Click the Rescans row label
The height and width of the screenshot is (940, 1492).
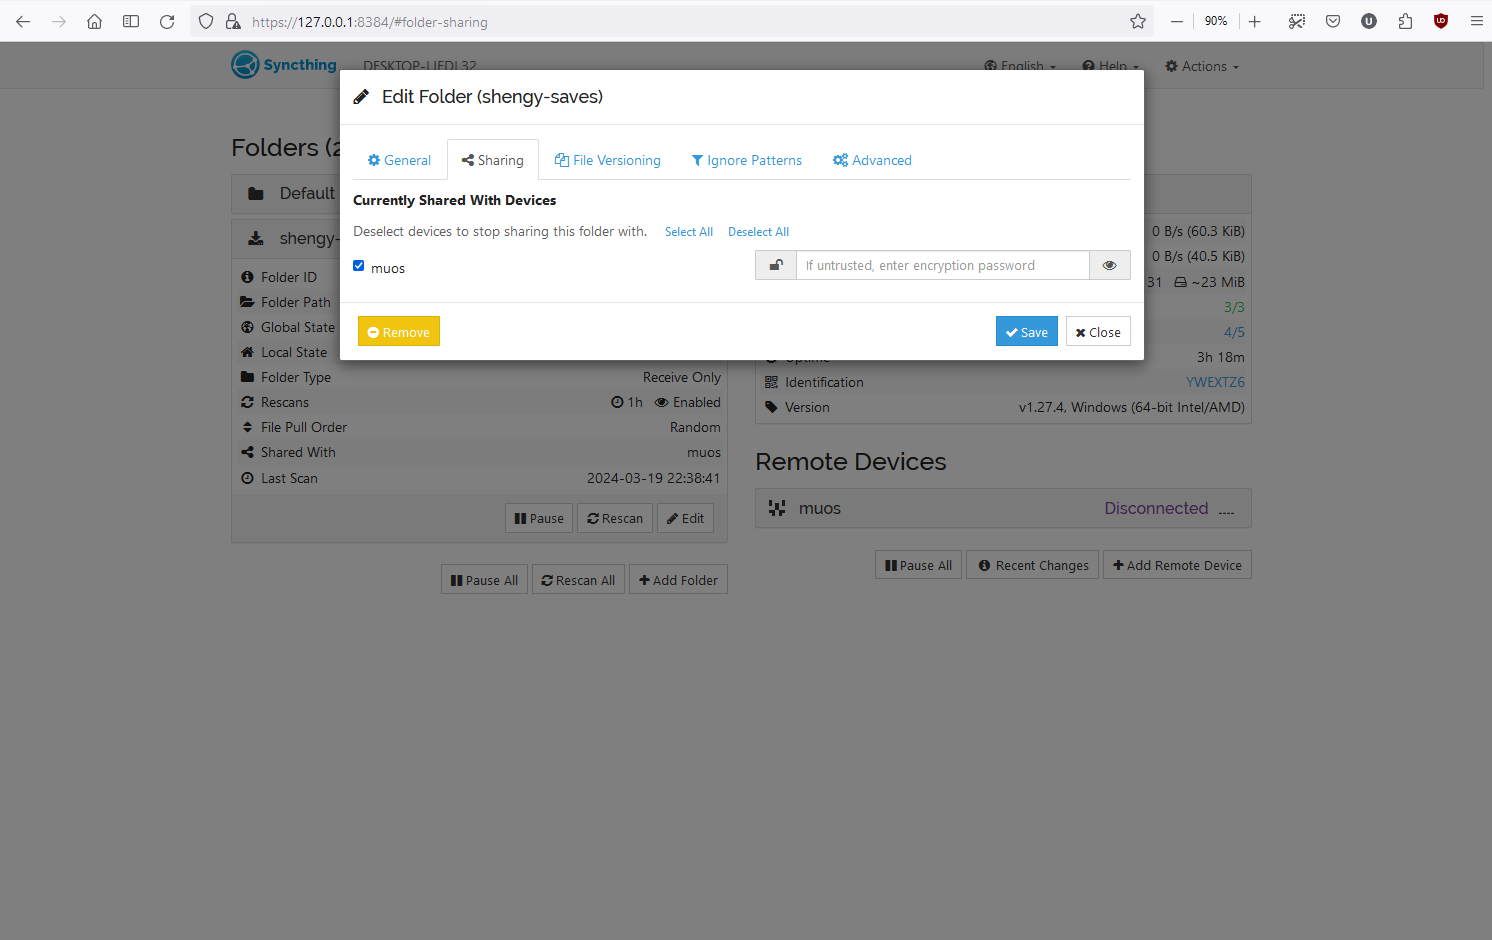[x=285, y=402]
